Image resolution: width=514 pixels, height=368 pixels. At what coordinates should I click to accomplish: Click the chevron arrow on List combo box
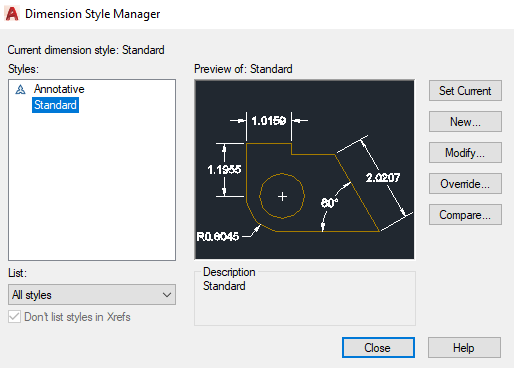pyautogui.click(x=167, y=295)
